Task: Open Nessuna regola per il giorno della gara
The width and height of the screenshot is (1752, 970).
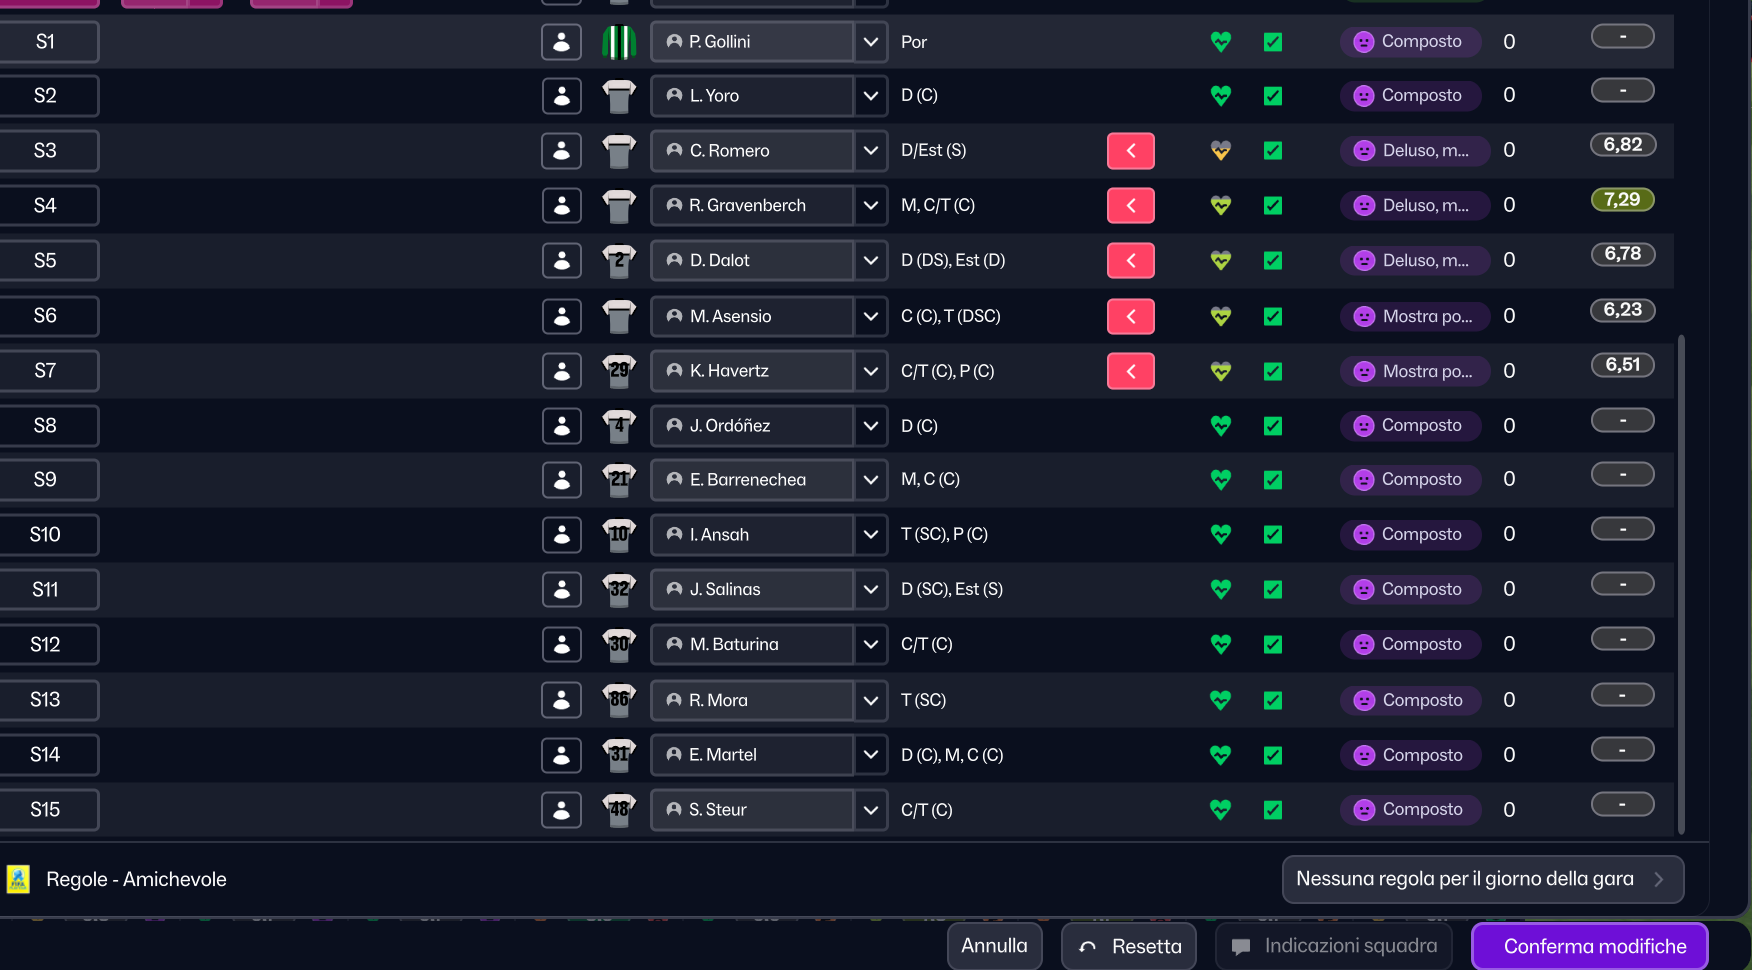Action: pos(1483,879)
